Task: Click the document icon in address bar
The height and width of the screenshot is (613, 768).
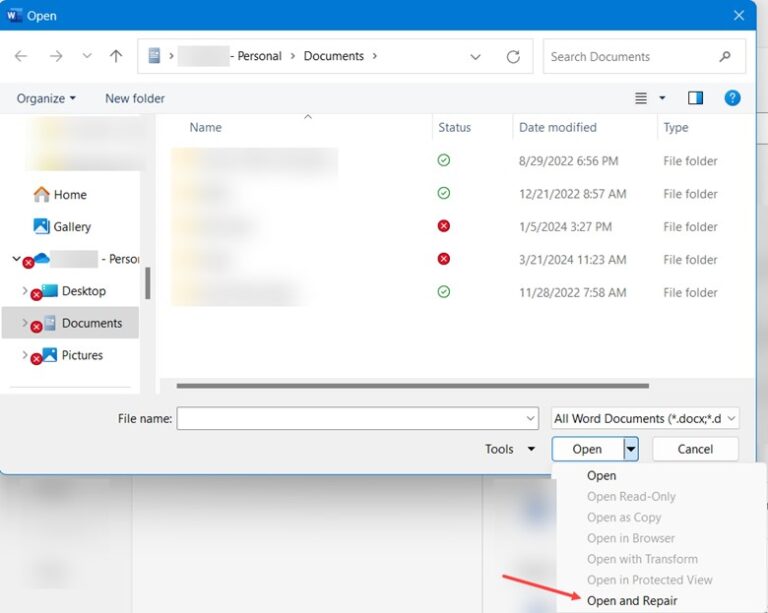Action: 154,56
